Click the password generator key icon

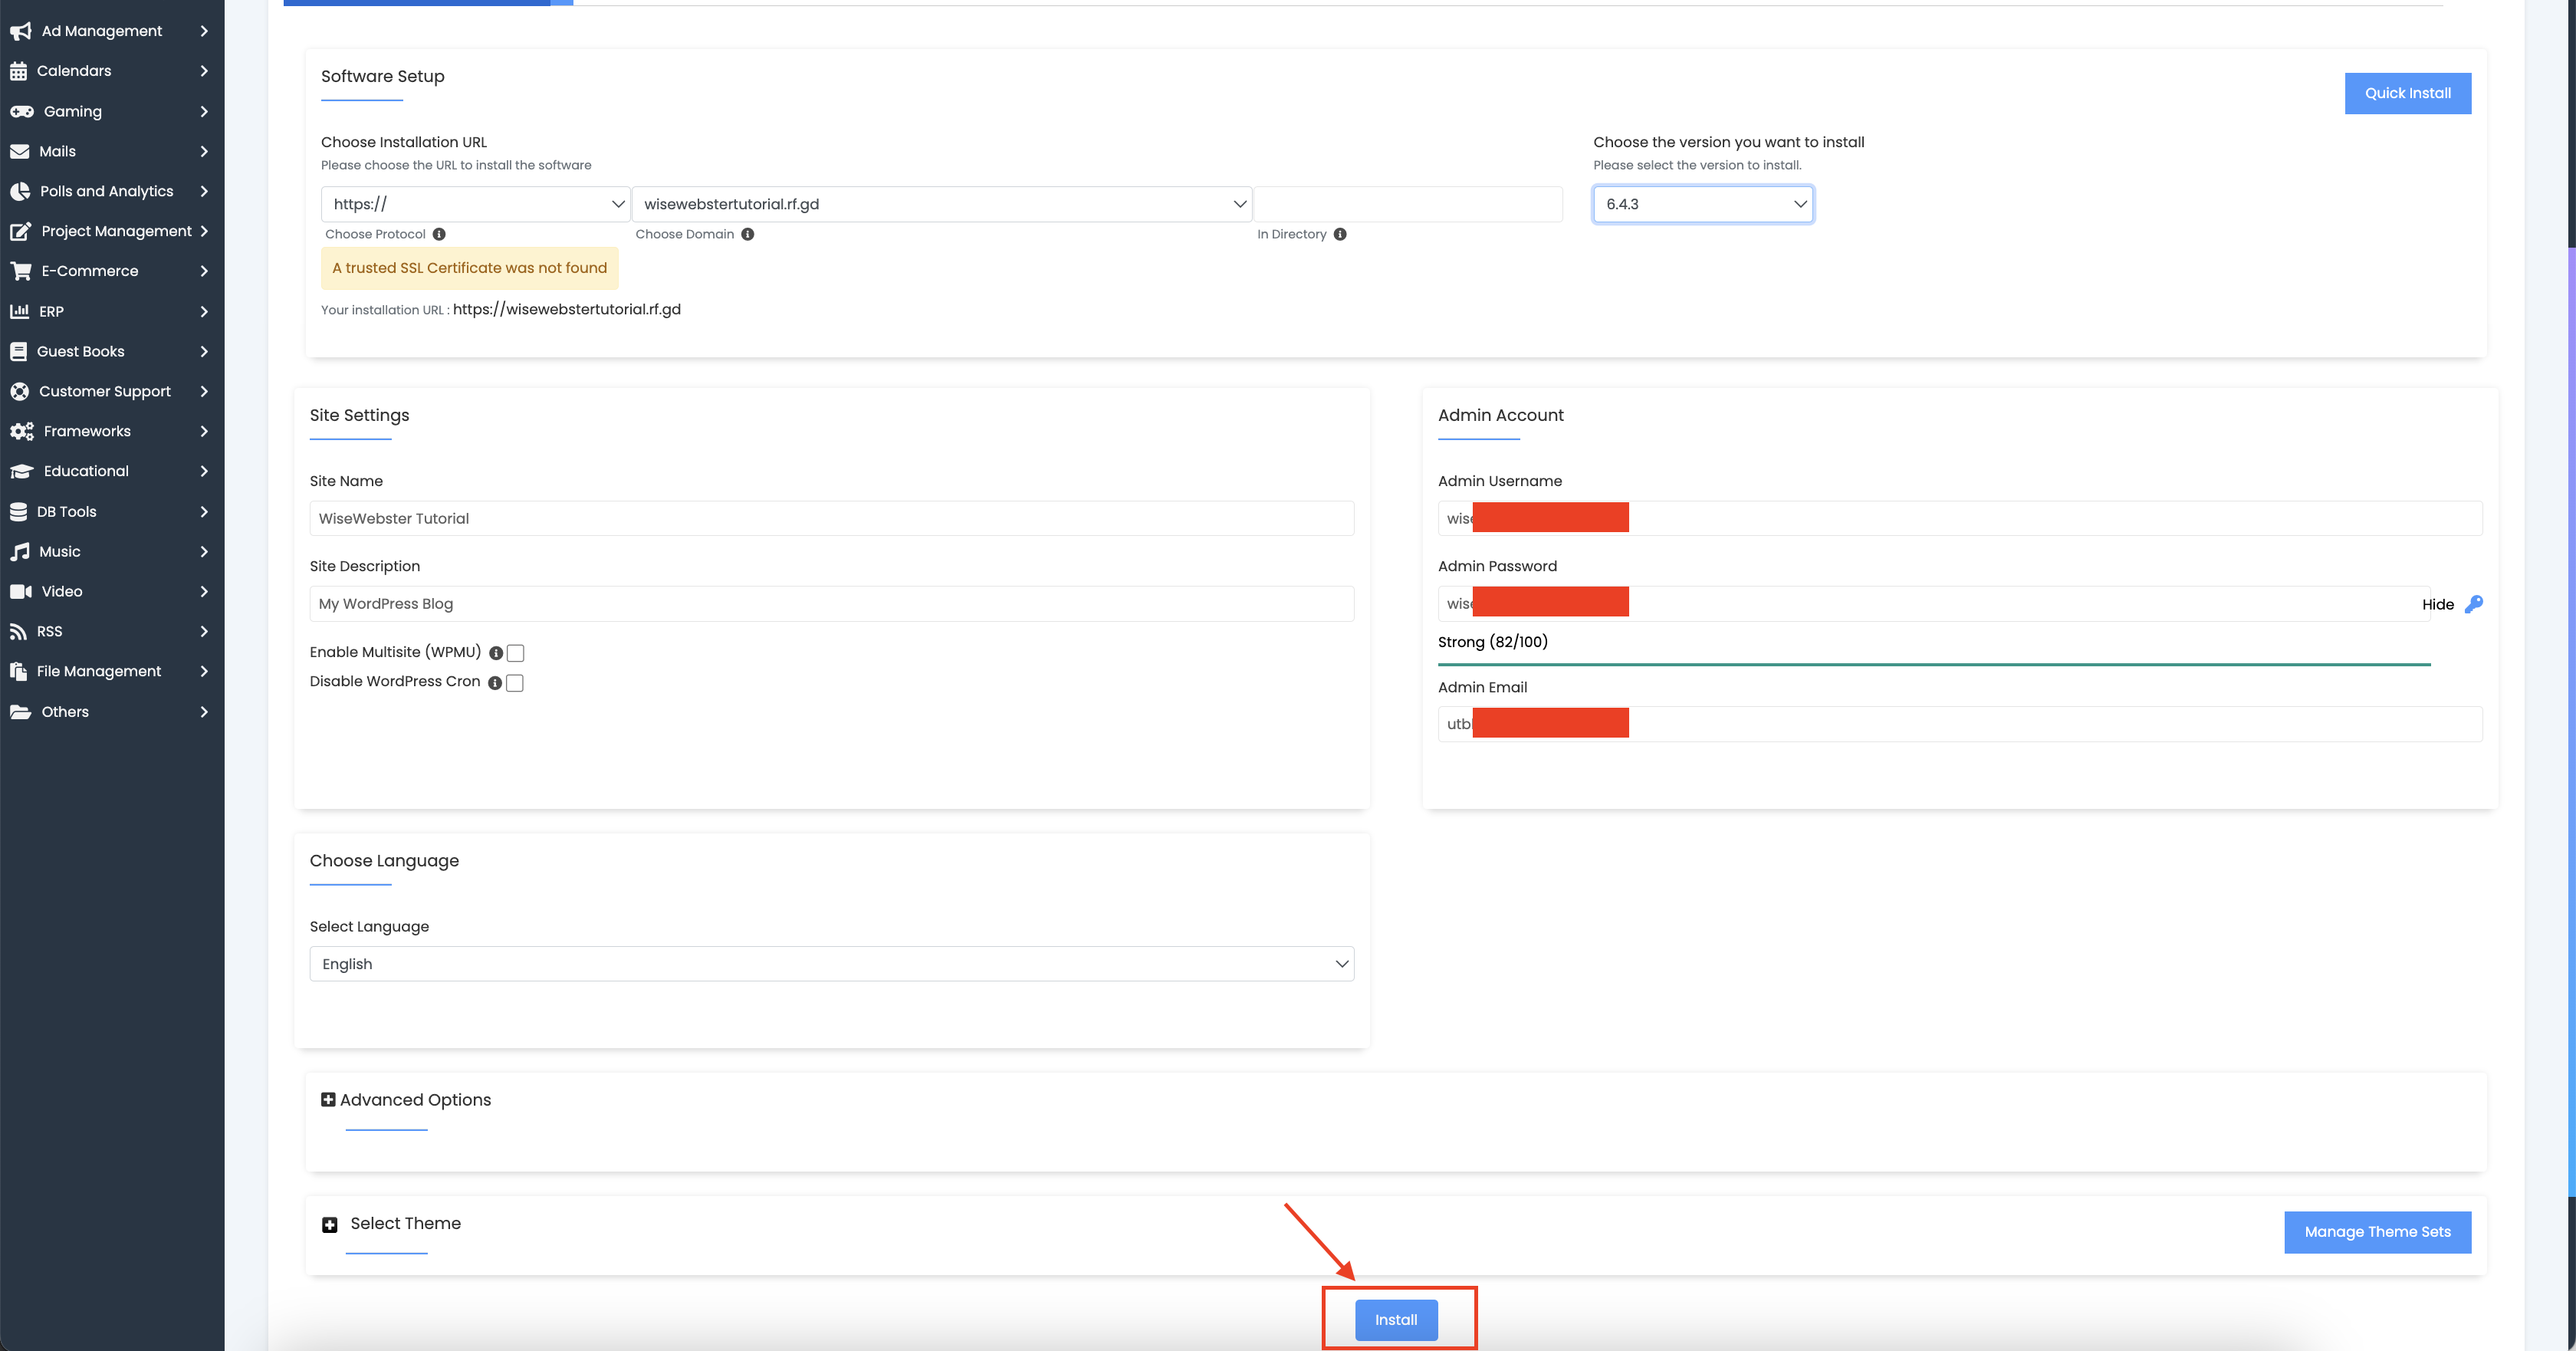(2473, 604)
